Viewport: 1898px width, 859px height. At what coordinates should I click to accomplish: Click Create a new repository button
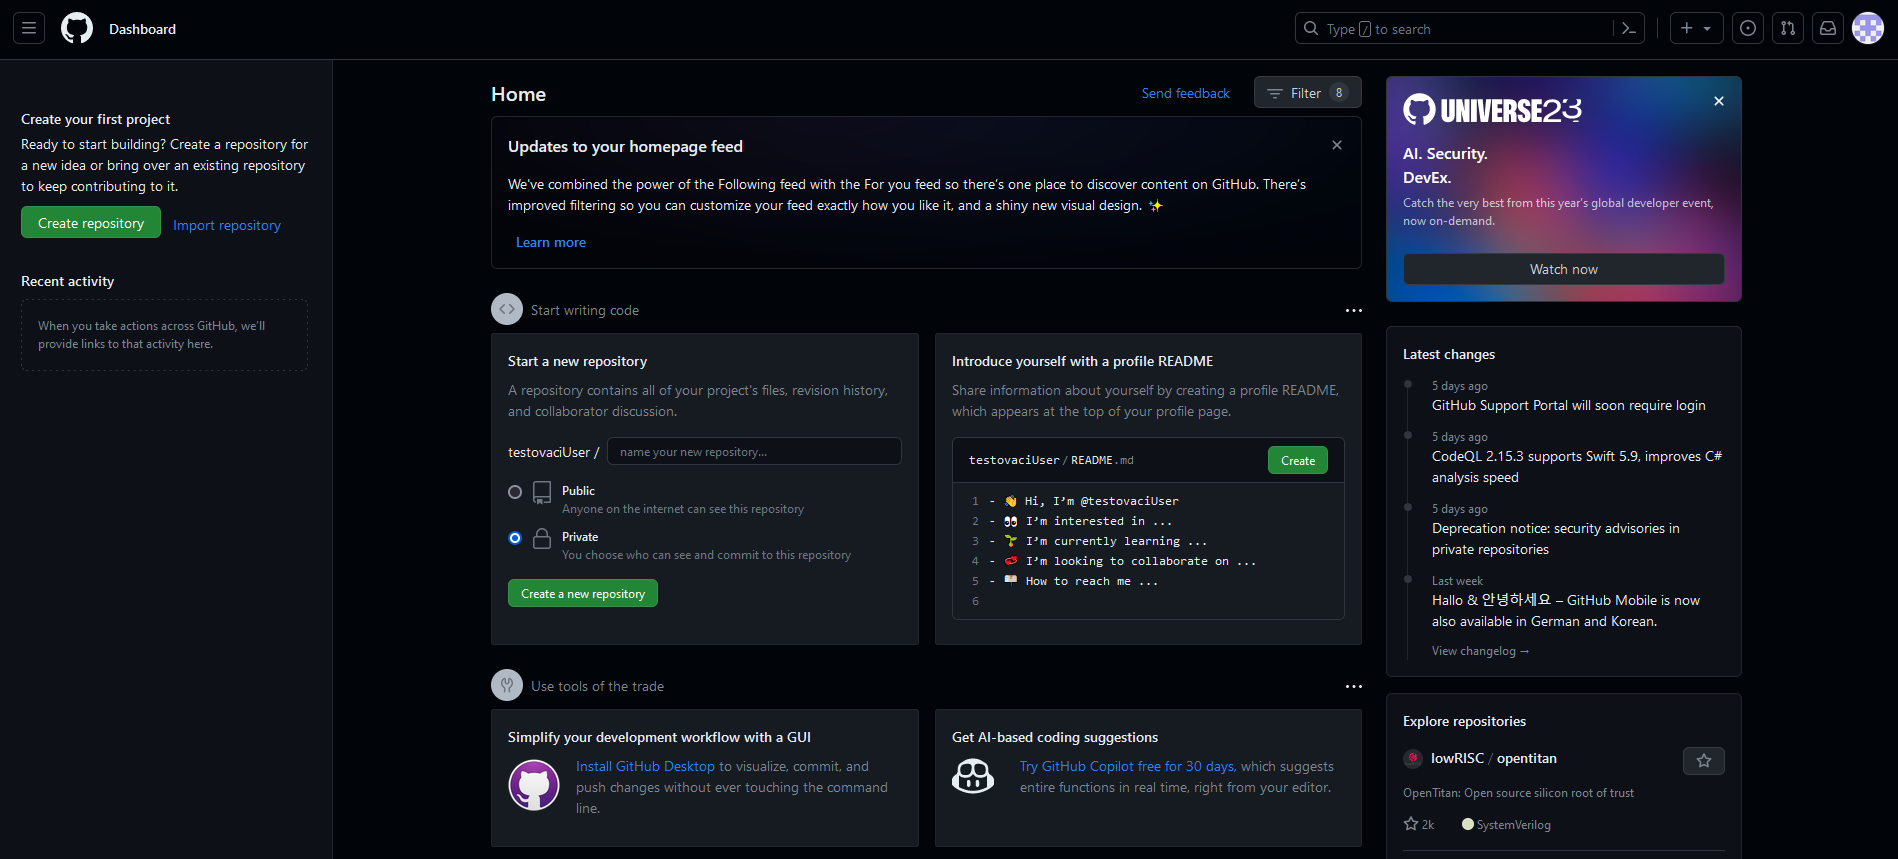point(583,593)
